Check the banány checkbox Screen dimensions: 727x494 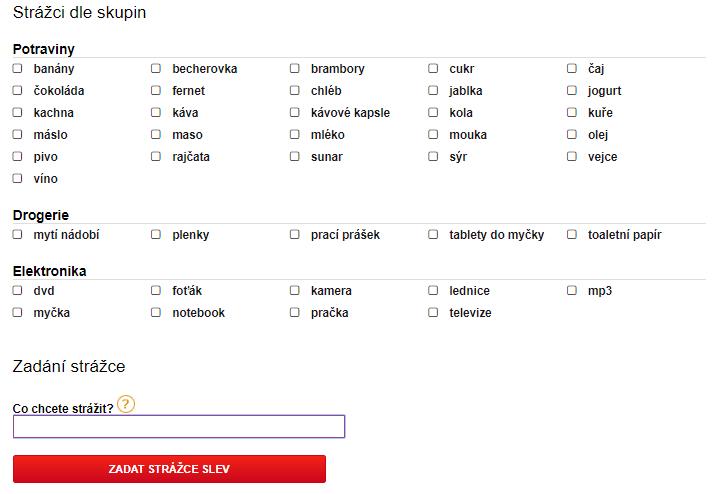pyautogui.click(x=17, y=68)
